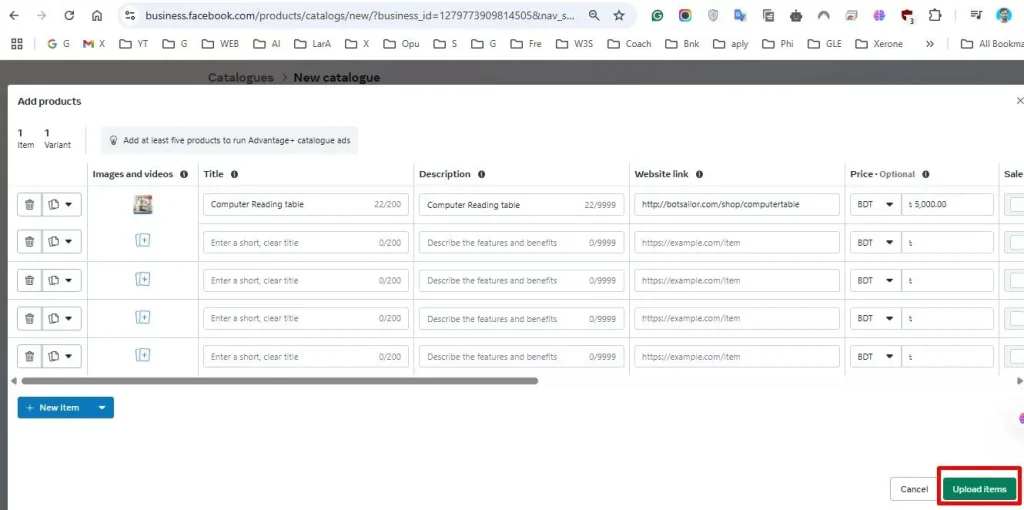Add an image using the third row's media icon
The height and width of the screenshot is (510, 1024).
click(x=142, y=279)
